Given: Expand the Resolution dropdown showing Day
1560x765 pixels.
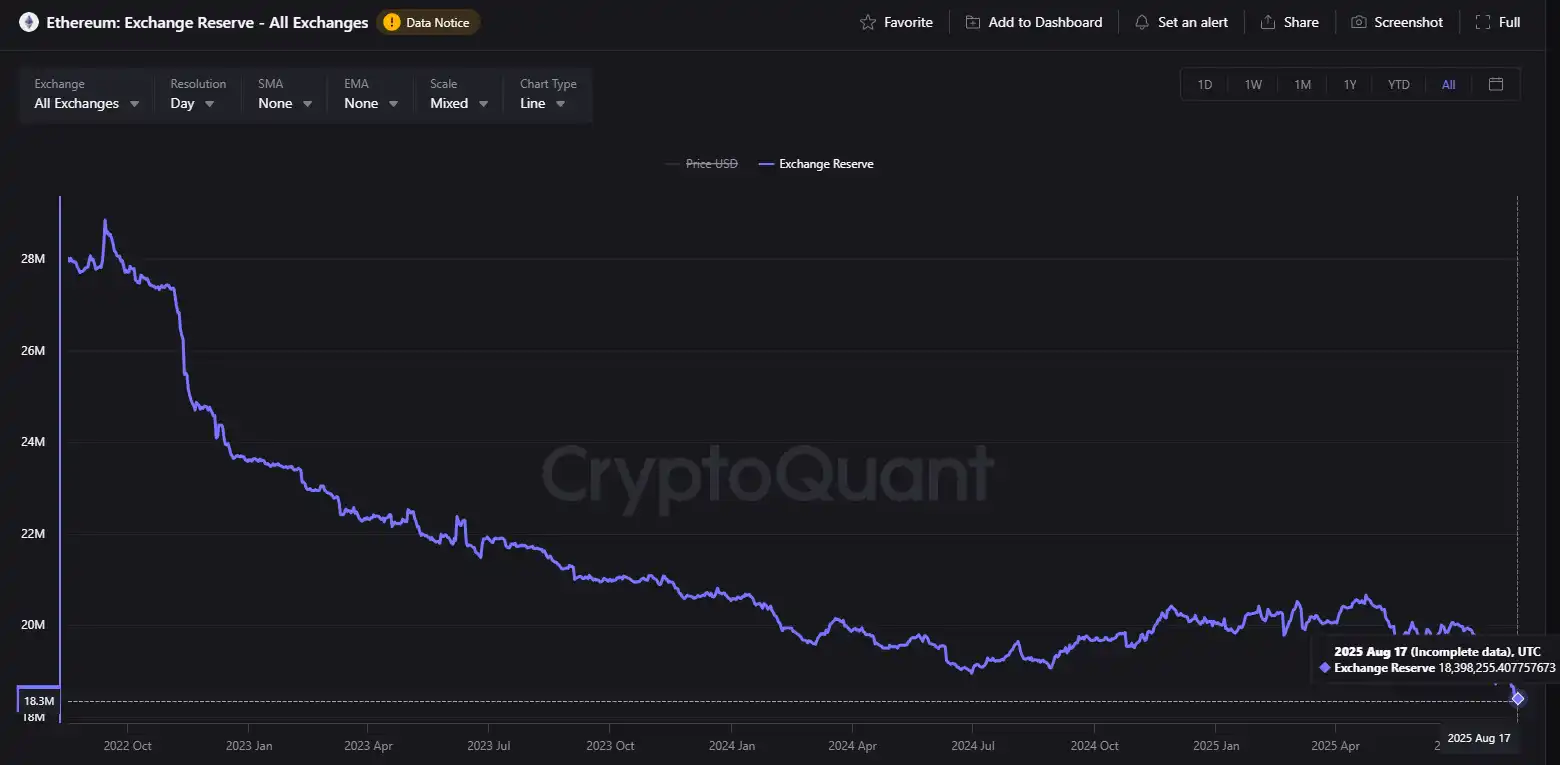Looking at the screenshot, I should click(x=193, y=103).
